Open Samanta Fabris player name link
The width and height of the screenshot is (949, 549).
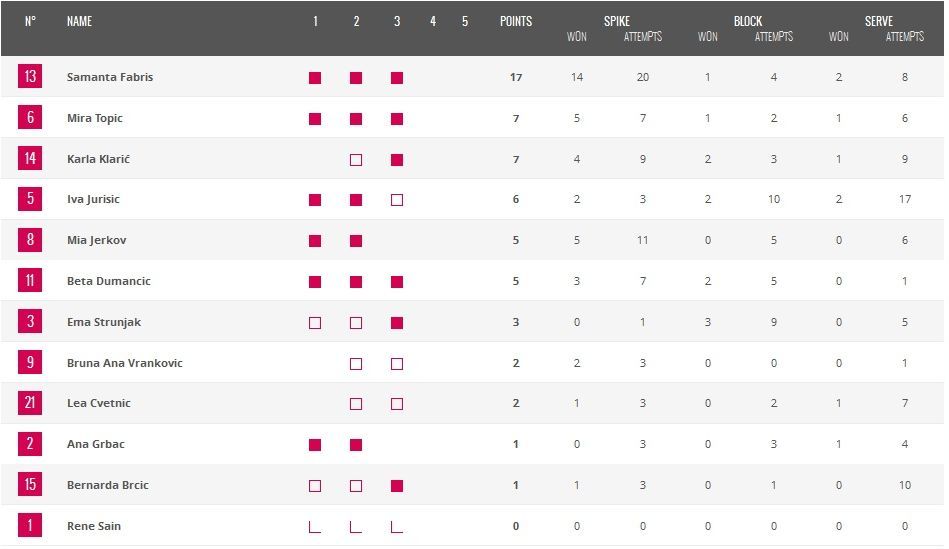point(110,77)
